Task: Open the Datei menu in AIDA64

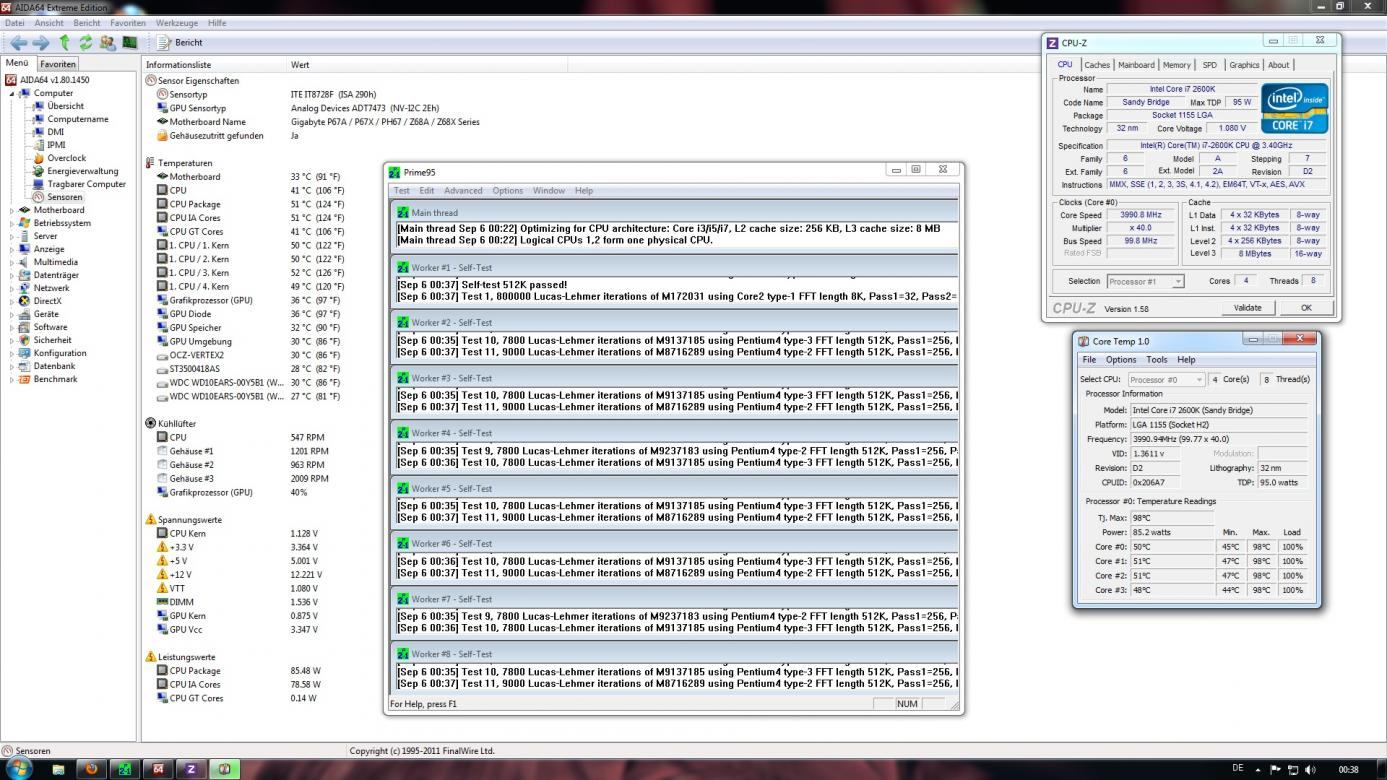Action: coord(15,22)
